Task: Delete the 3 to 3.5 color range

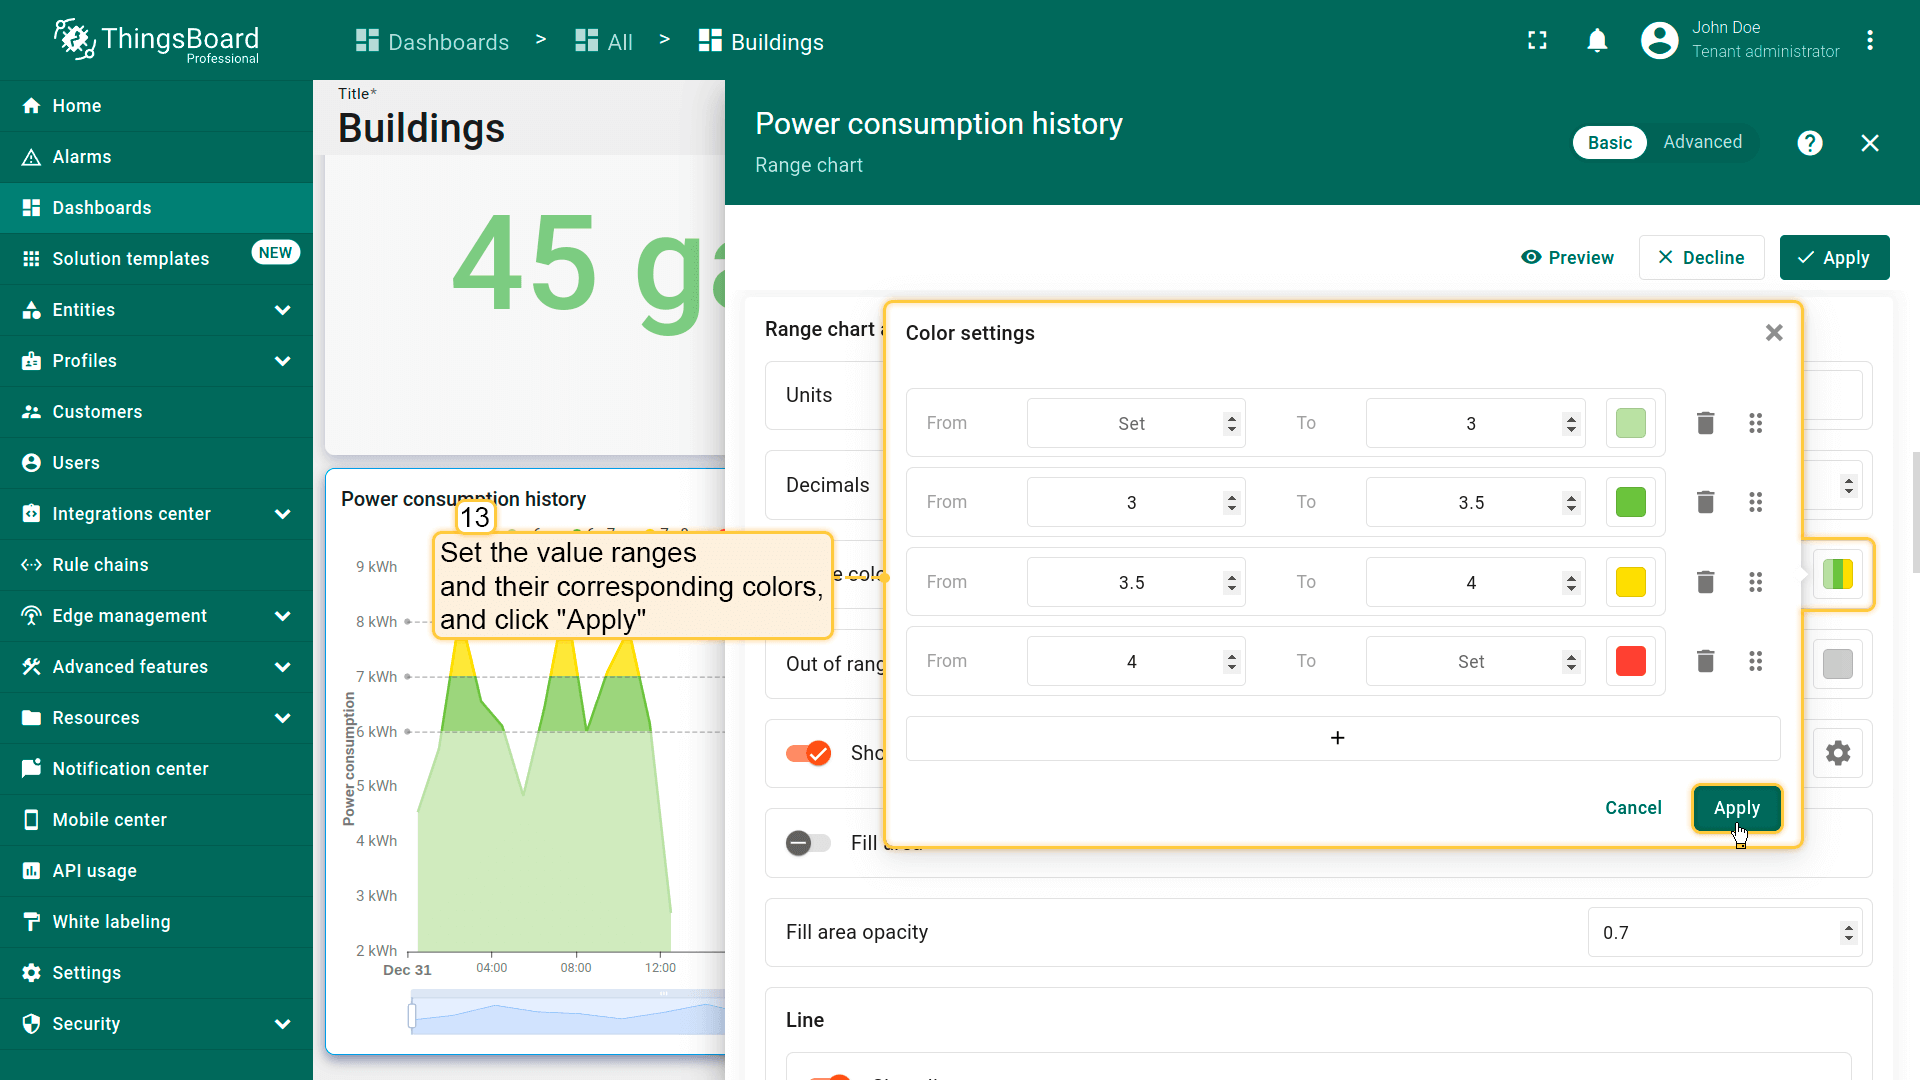Action: tap(1705, 502)
